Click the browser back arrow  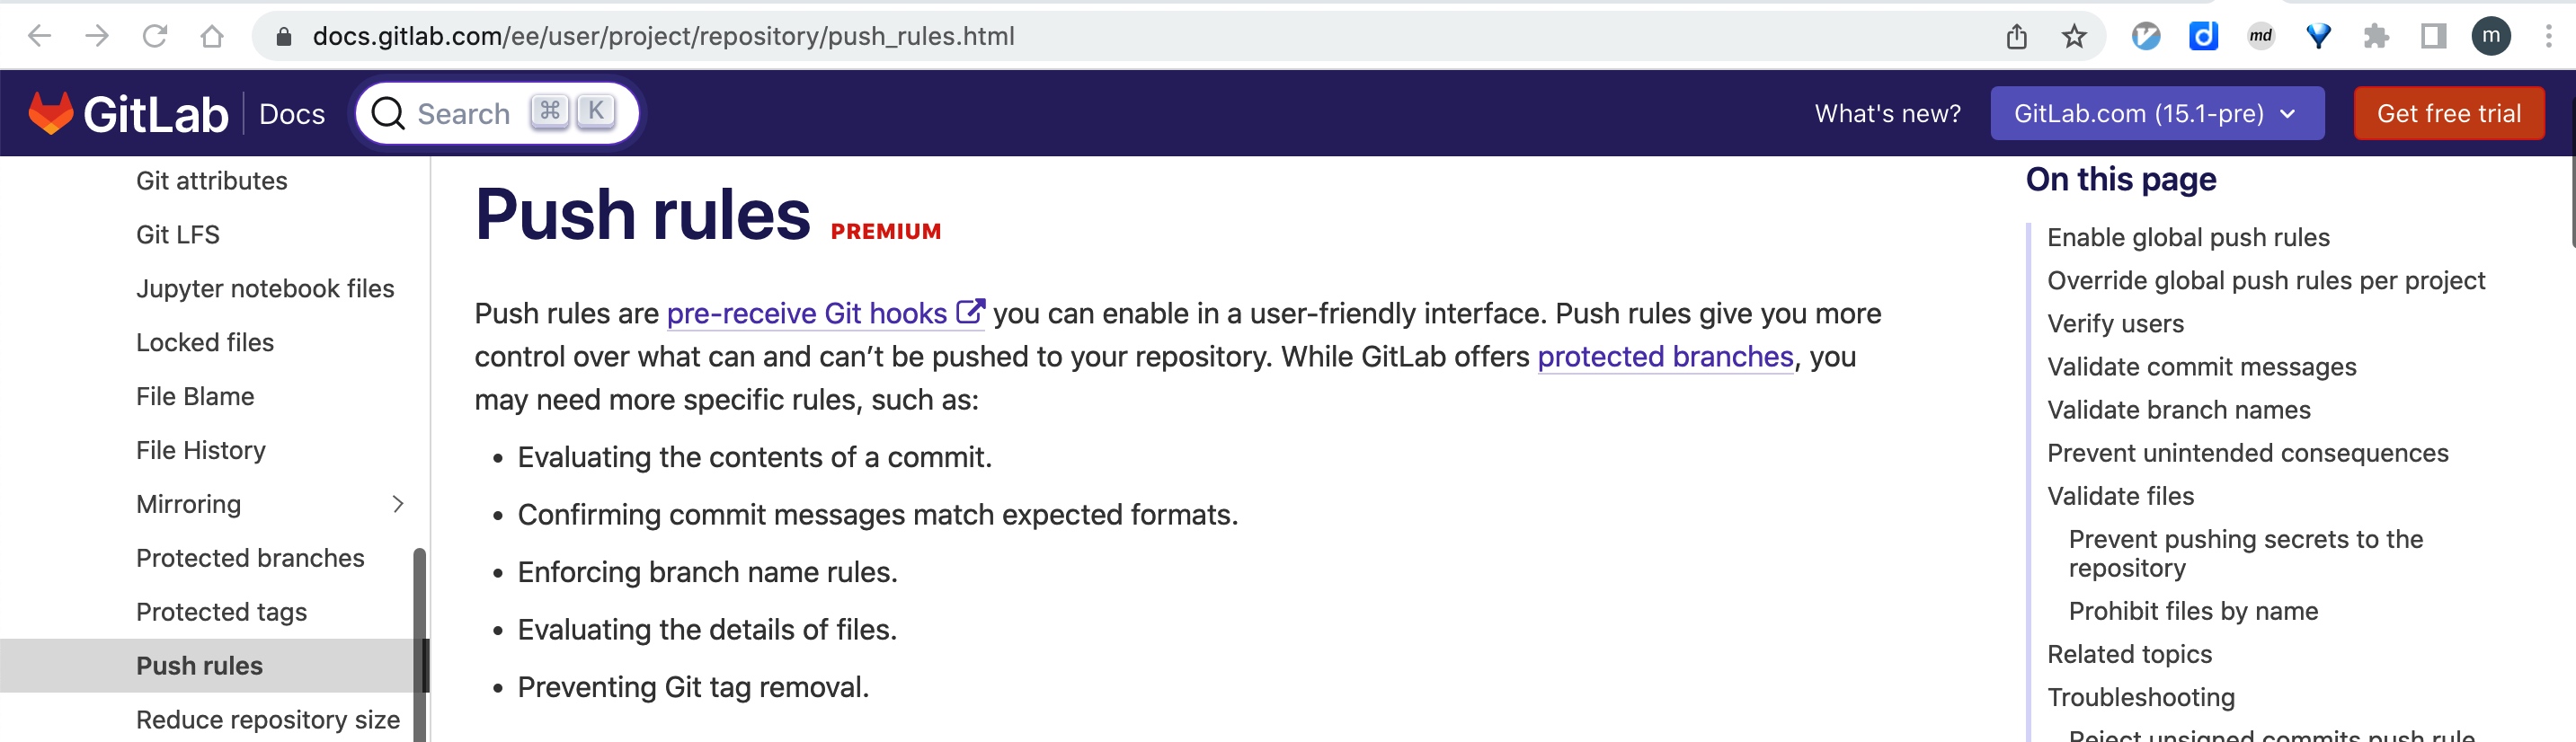(40, 37)
